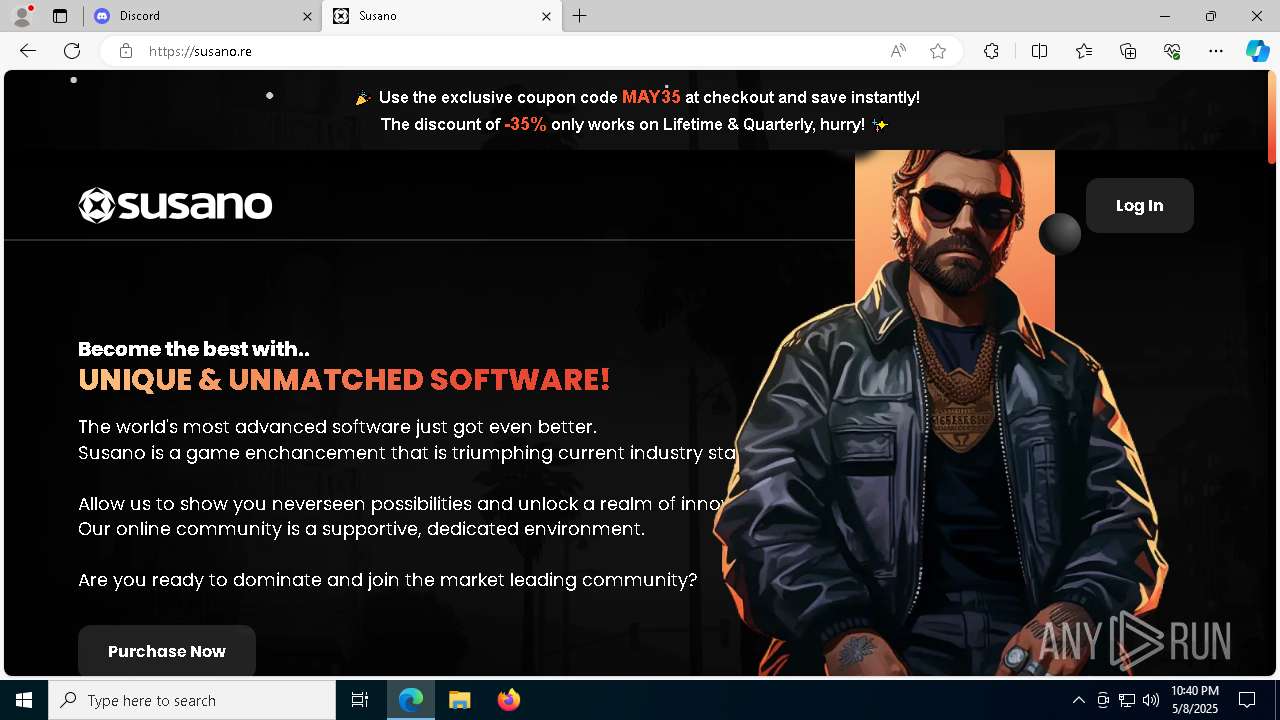Open a new browser tab
Viewport: 1280px width, 720px height.
580,16
